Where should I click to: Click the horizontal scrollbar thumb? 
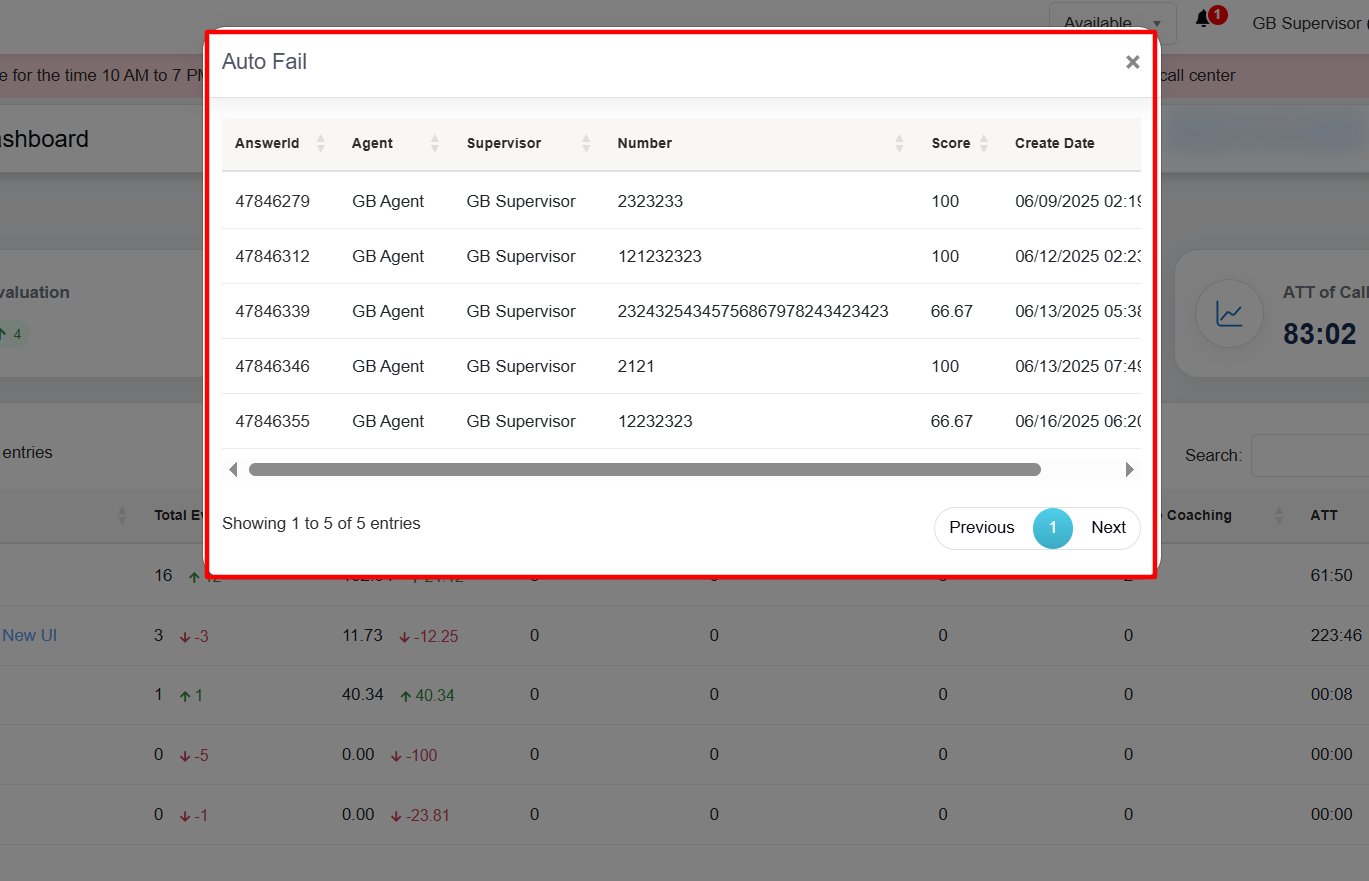click(644, 469)
